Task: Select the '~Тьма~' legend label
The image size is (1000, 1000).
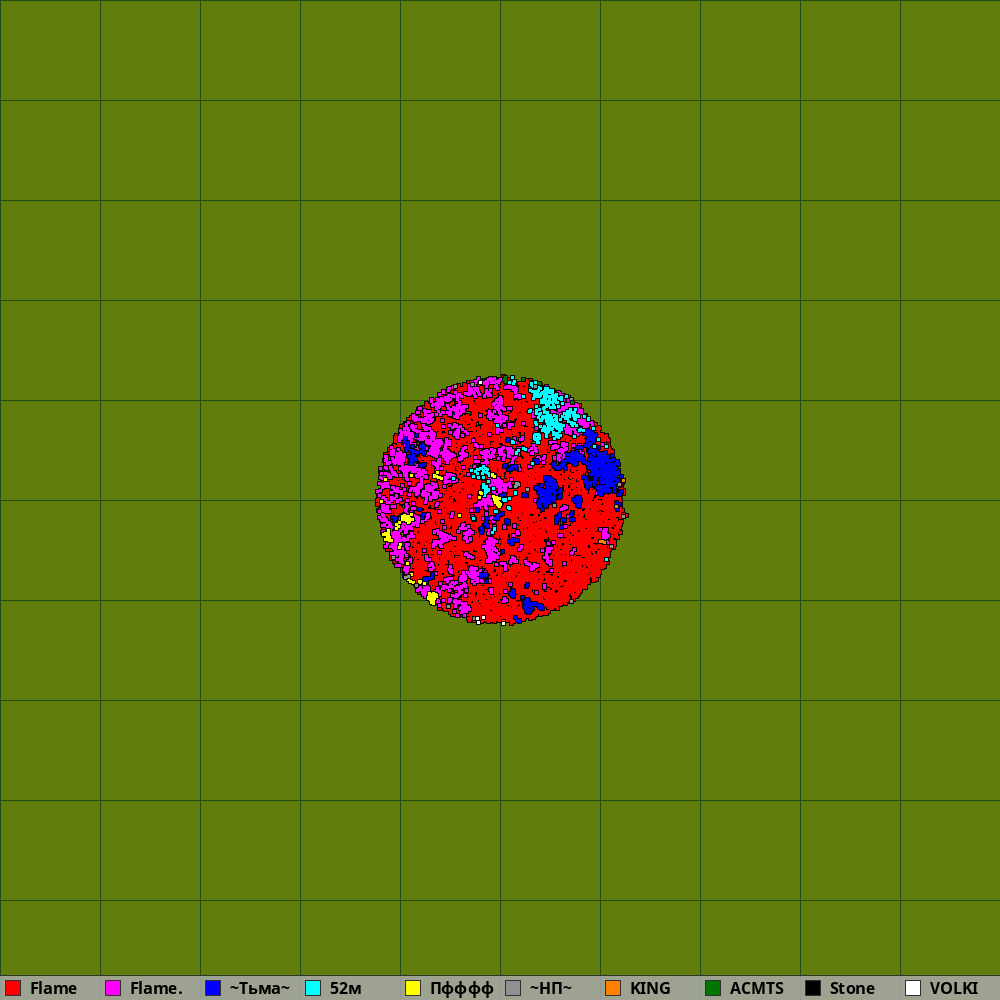Action: coord(260,989)
